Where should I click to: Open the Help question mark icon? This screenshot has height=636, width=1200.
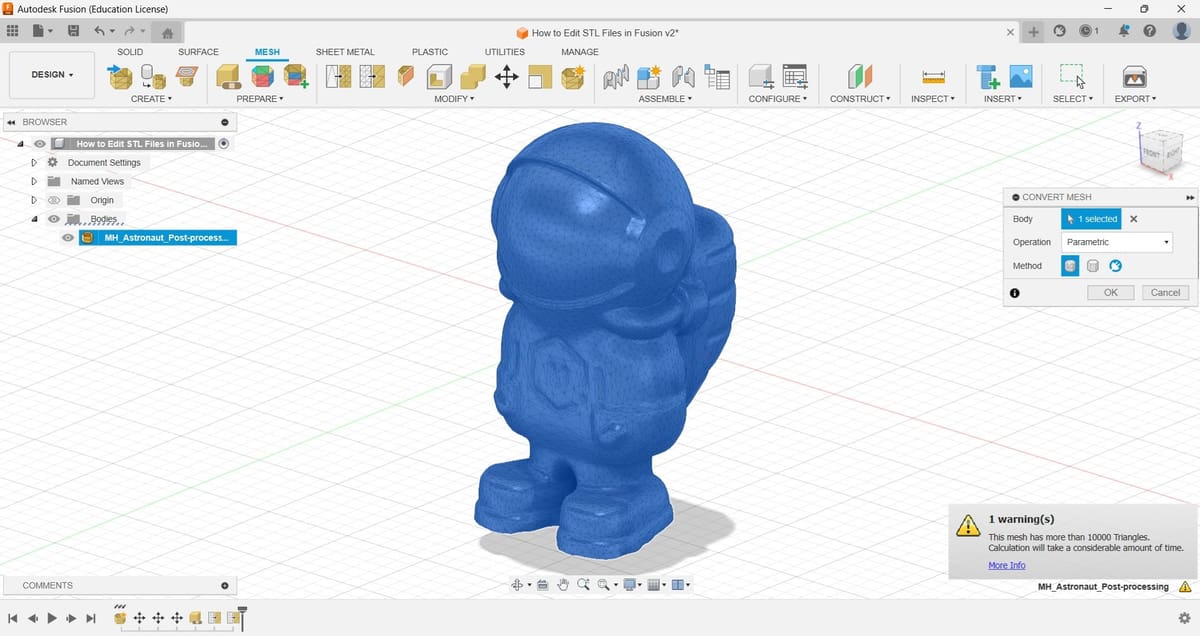tap(1150, 31)
